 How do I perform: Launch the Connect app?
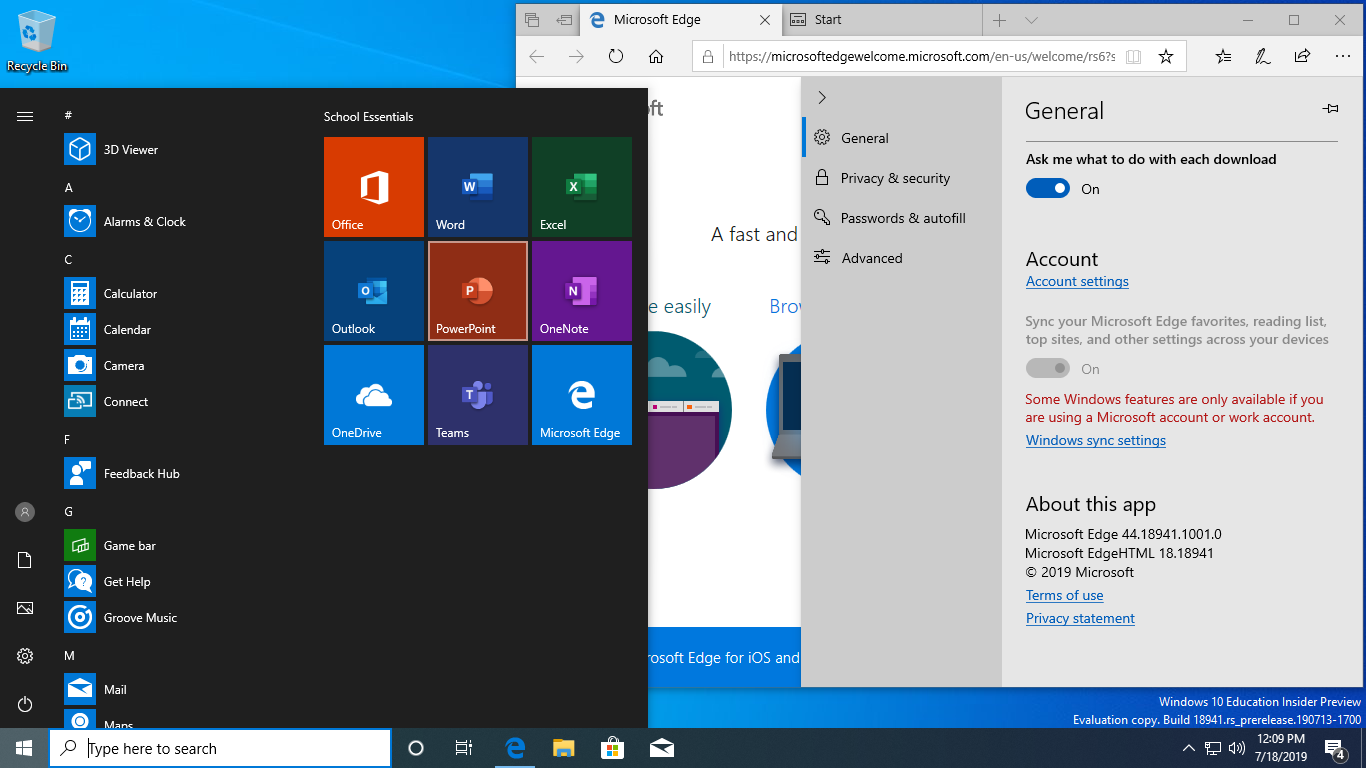[x=180, y=402]
